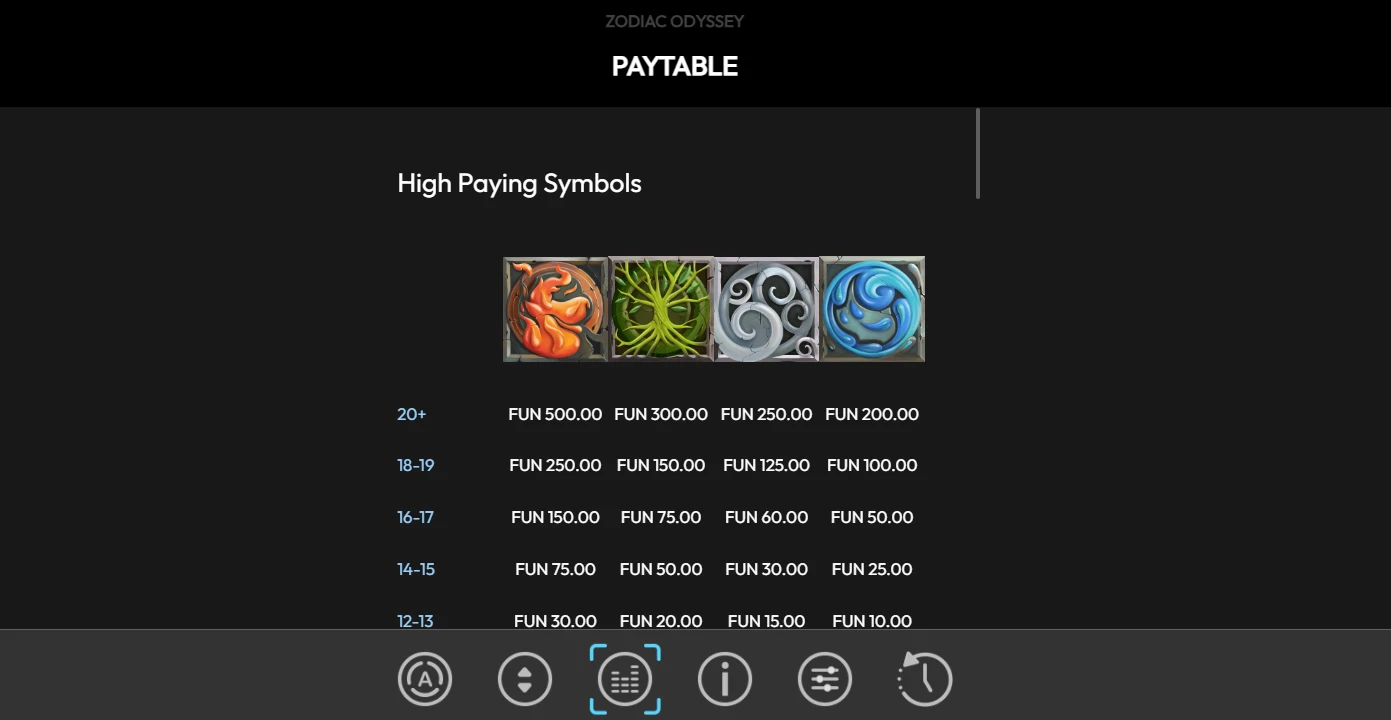Click the FUN 125.00 payout value
The width and height of the screenshot is (1391, 720).
[767, 465]
